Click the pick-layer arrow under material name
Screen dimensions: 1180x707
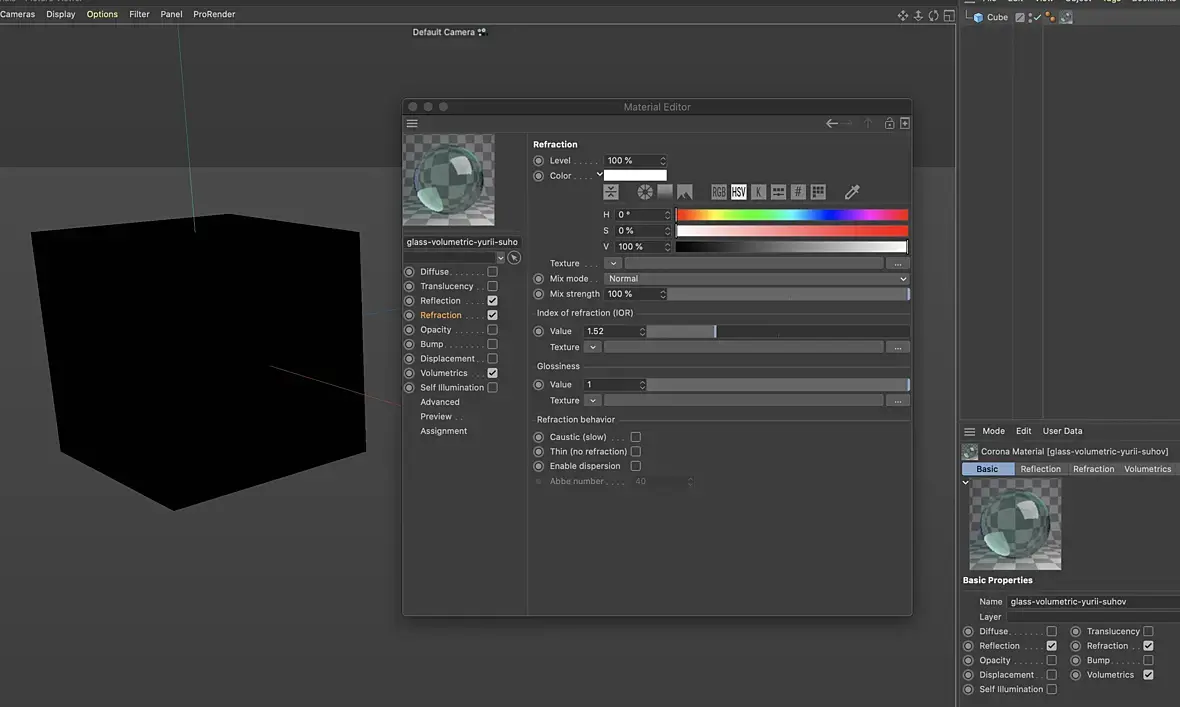pyautogui.click(x=514, y=258)
